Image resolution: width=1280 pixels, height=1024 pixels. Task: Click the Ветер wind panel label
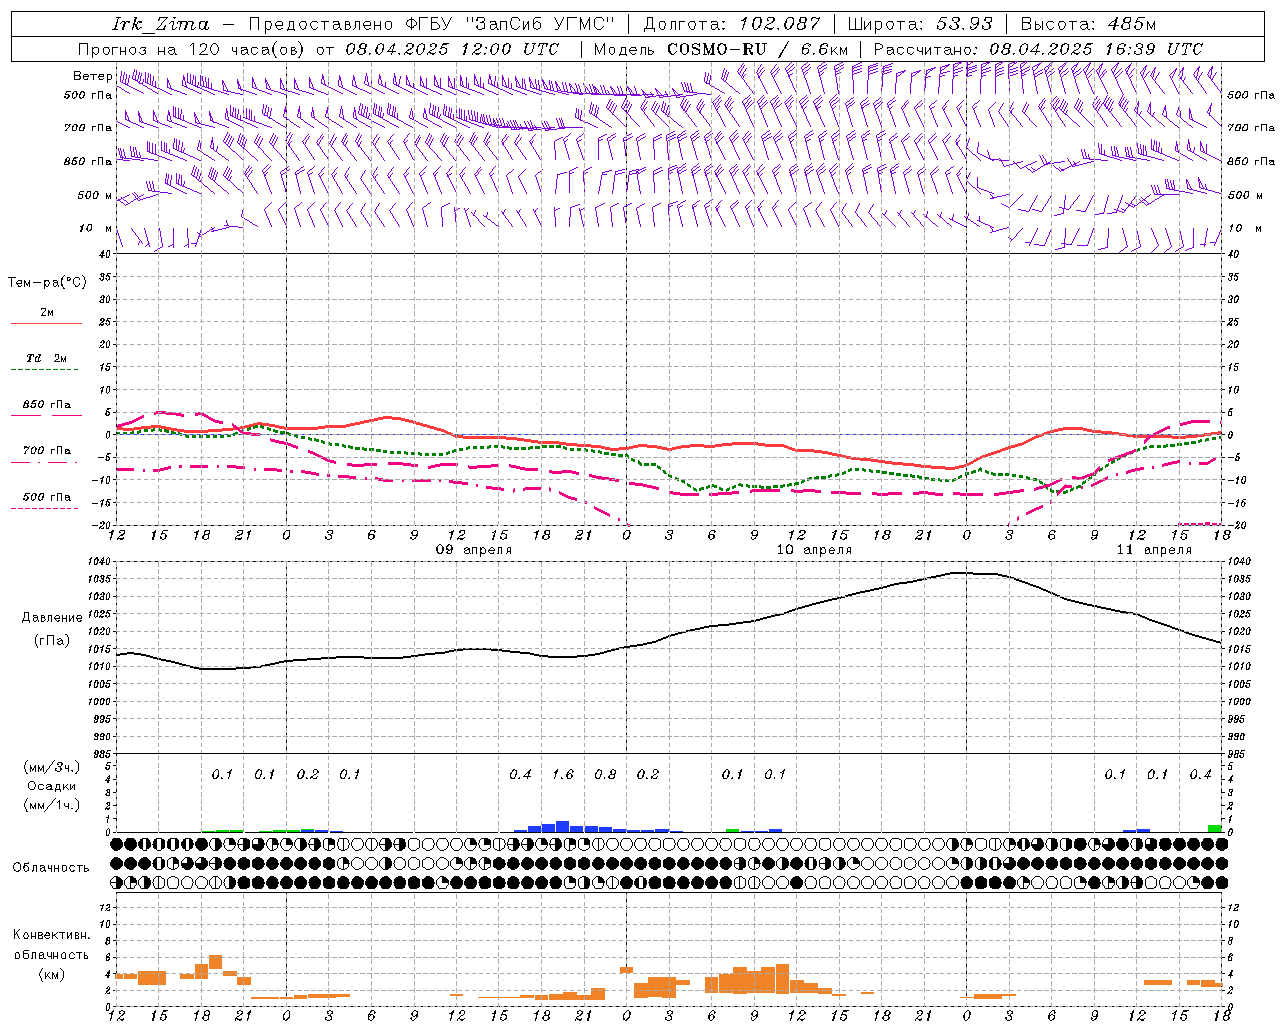pyautogui.click(x=92, y=76)
